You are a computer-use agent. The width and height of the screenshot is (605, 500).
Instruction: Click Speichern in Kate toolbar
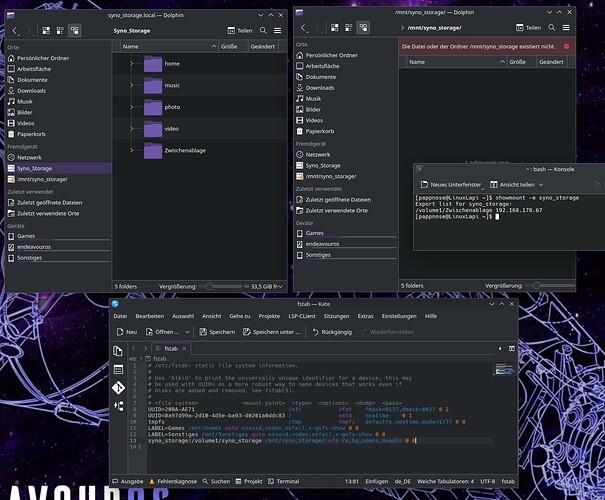[x=217, y=332]
